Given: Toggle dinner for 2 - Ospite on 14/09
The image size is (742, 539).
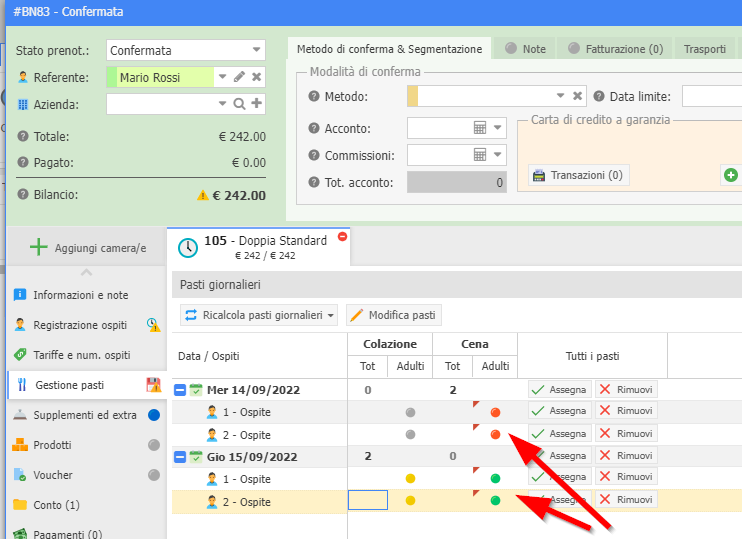Looking at the screenshot, I should tap(495, 434).
